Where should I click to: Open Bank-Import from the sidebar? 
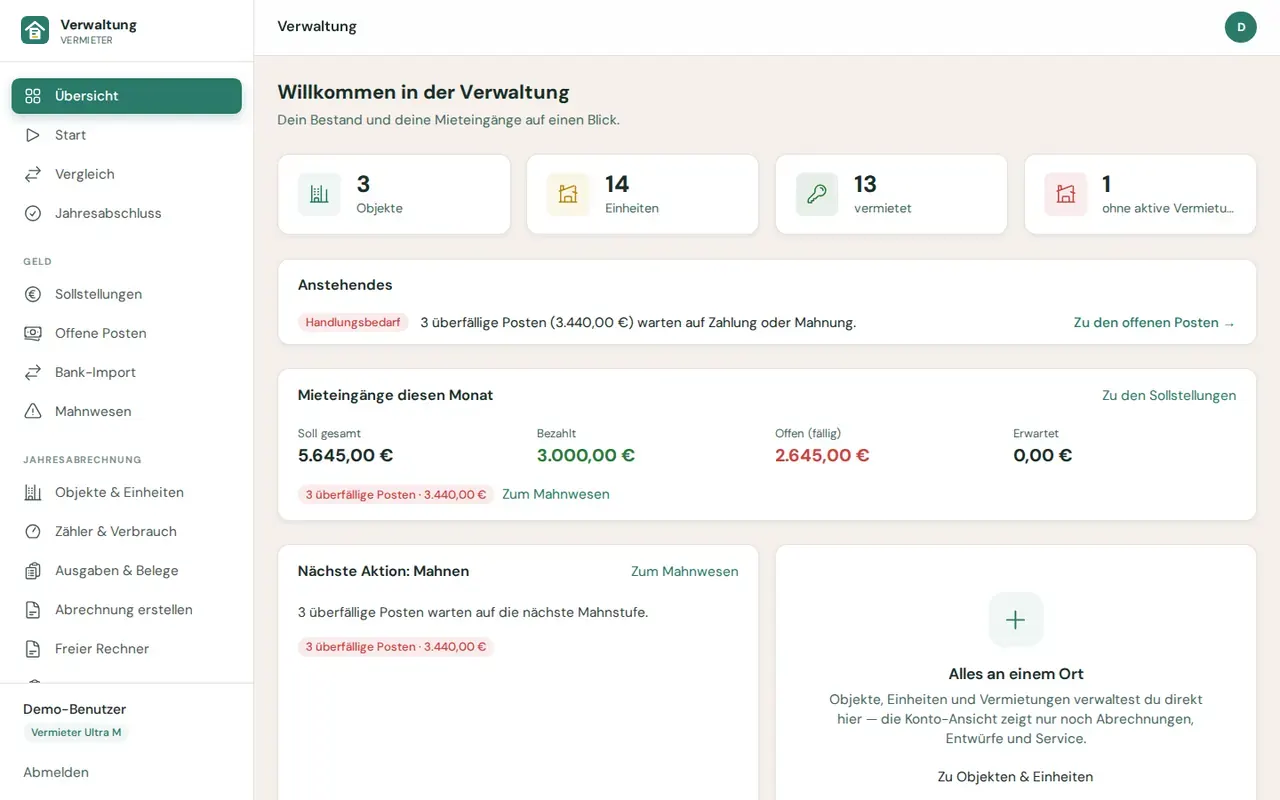(127, 372)
